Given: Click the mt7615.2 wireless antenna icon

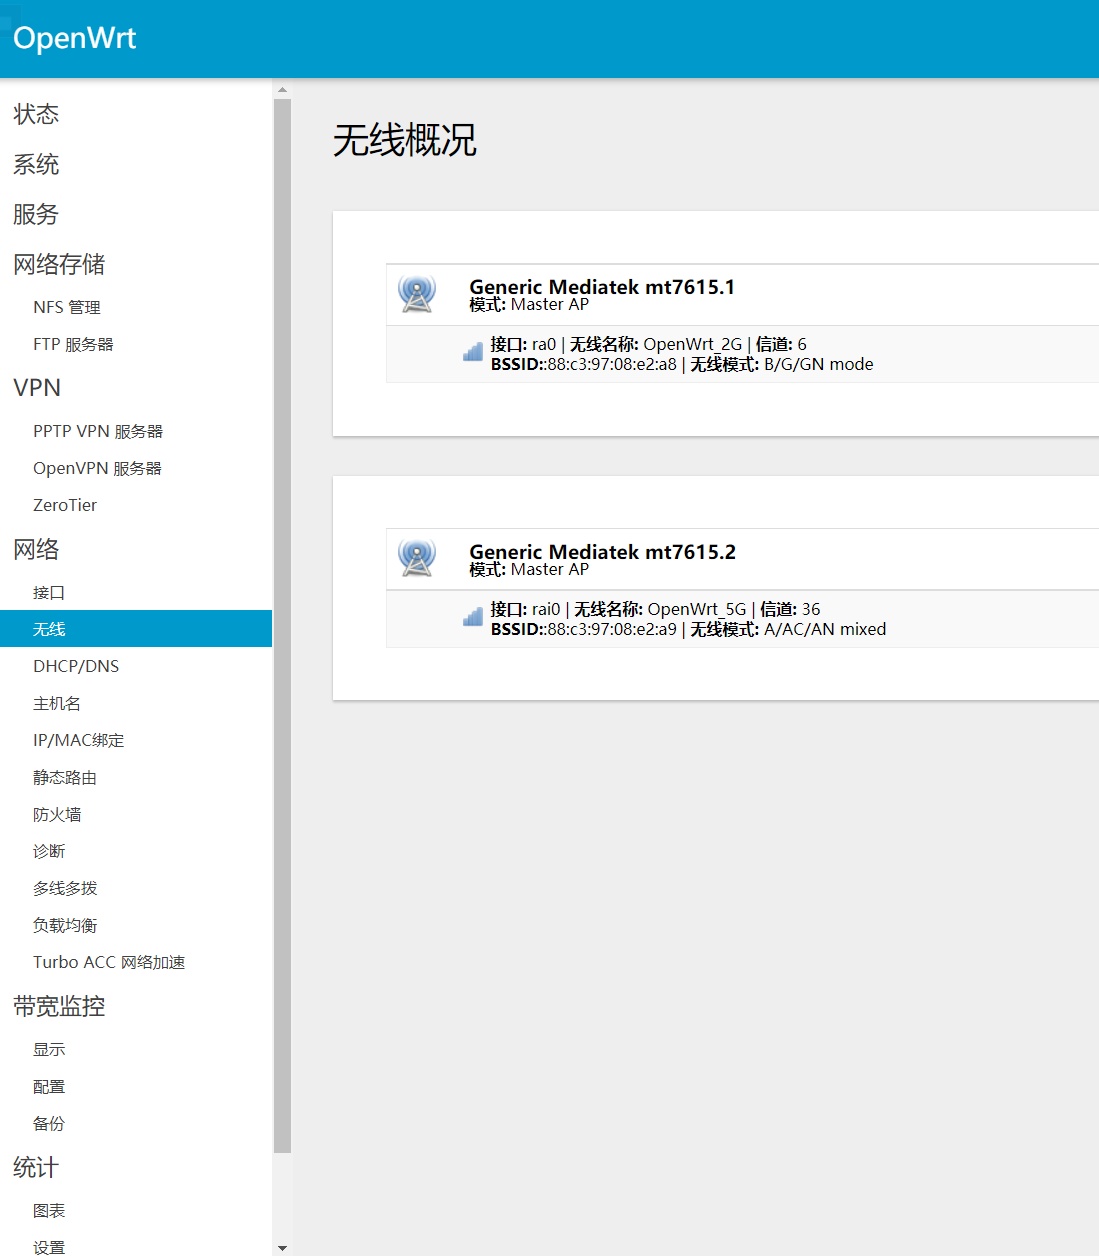Looking at the screenshot, I should (x=417, y=559).
